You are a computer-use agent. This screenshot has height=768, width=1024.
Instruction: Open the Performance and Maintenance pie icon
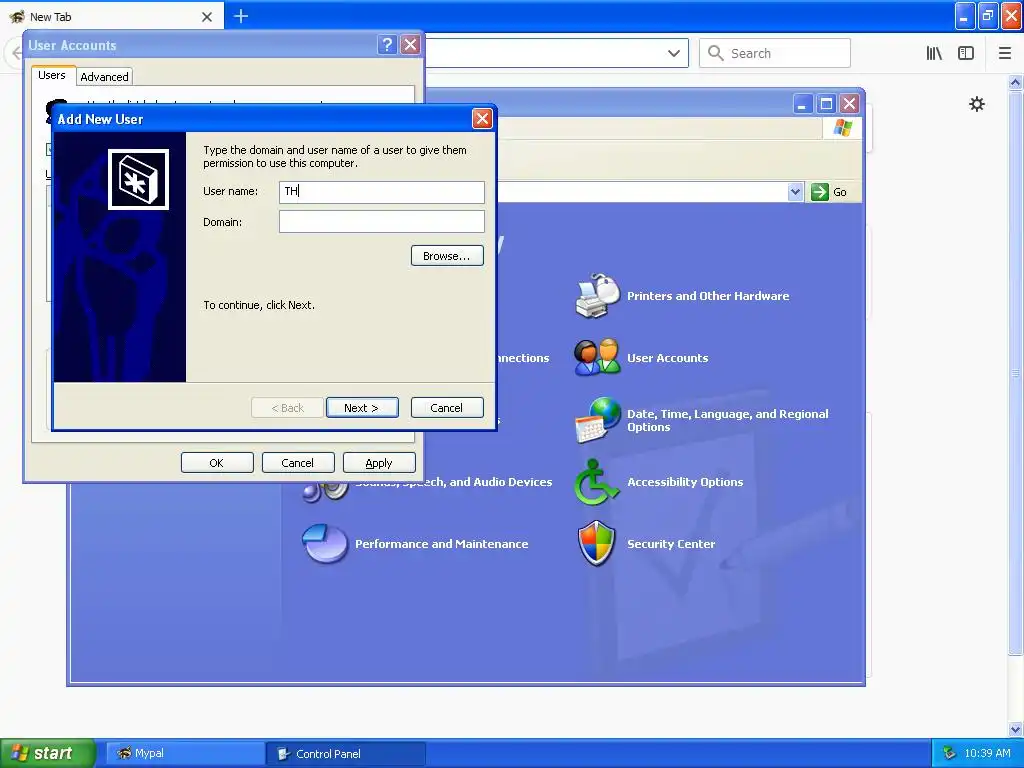[325, 543]
